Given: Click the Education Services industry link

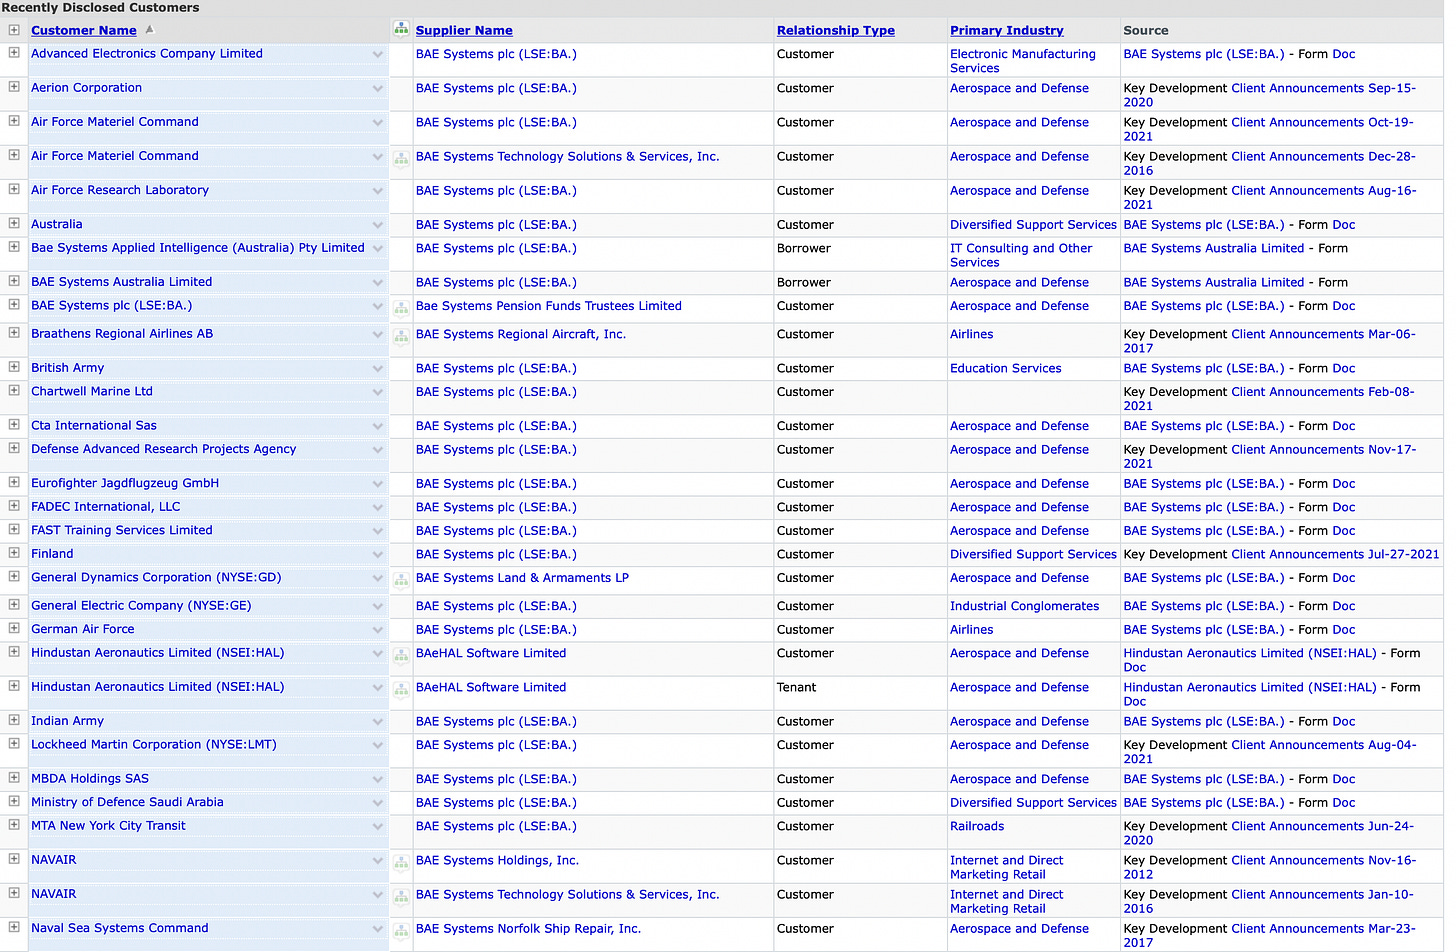Looking at the screenshot, I should [1006, 368].
